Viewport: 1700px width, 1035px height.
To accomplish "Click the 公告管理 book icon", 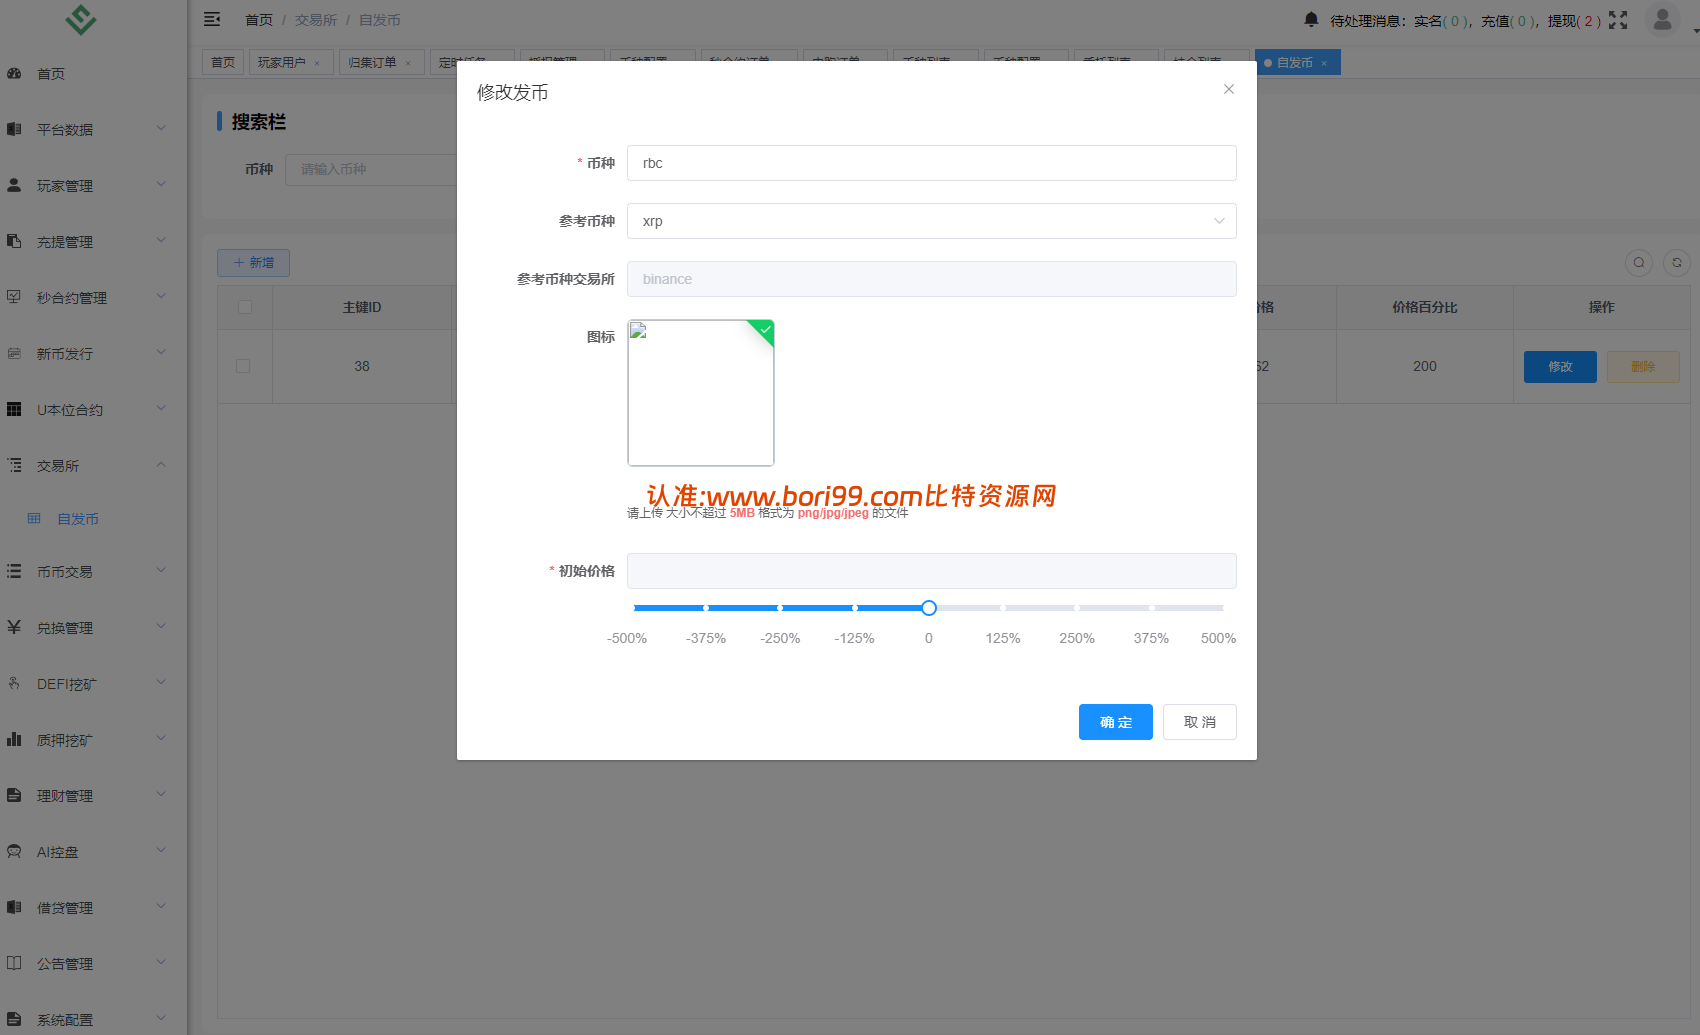I will pos(14,963).
